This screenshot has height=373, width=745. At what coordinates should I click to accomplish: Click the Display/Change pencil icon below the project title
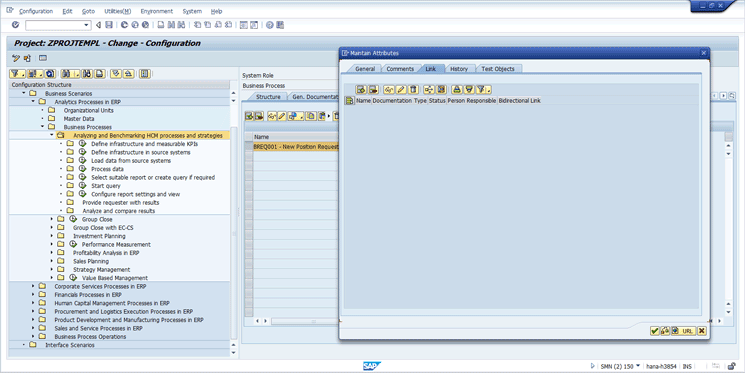click(x=16, y=58)
